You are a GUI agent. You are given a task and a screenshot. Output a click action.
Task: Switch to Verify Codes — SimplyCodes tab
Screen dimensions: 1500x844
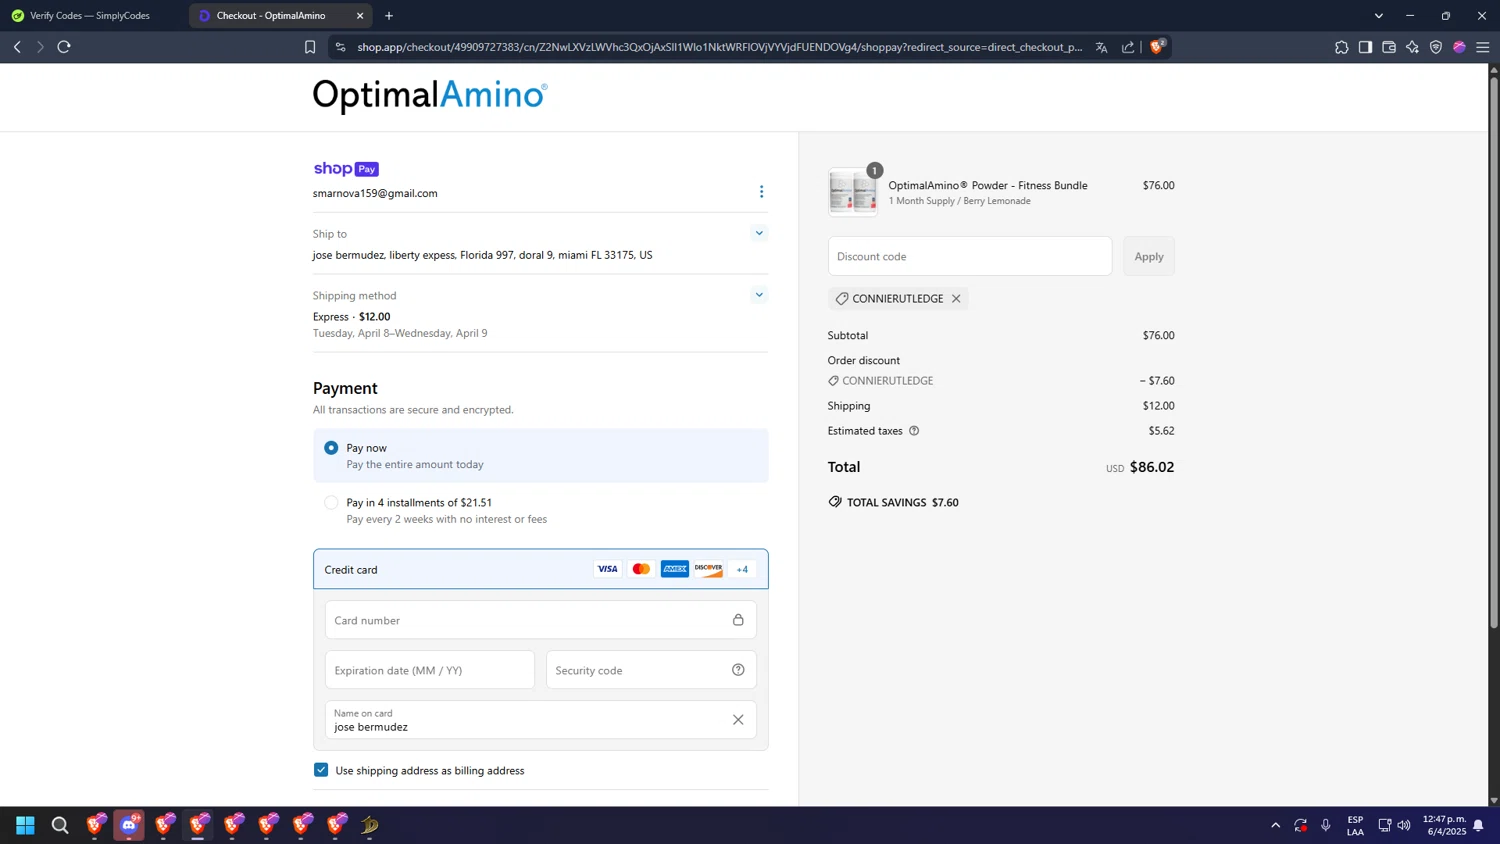pos(90,16)
